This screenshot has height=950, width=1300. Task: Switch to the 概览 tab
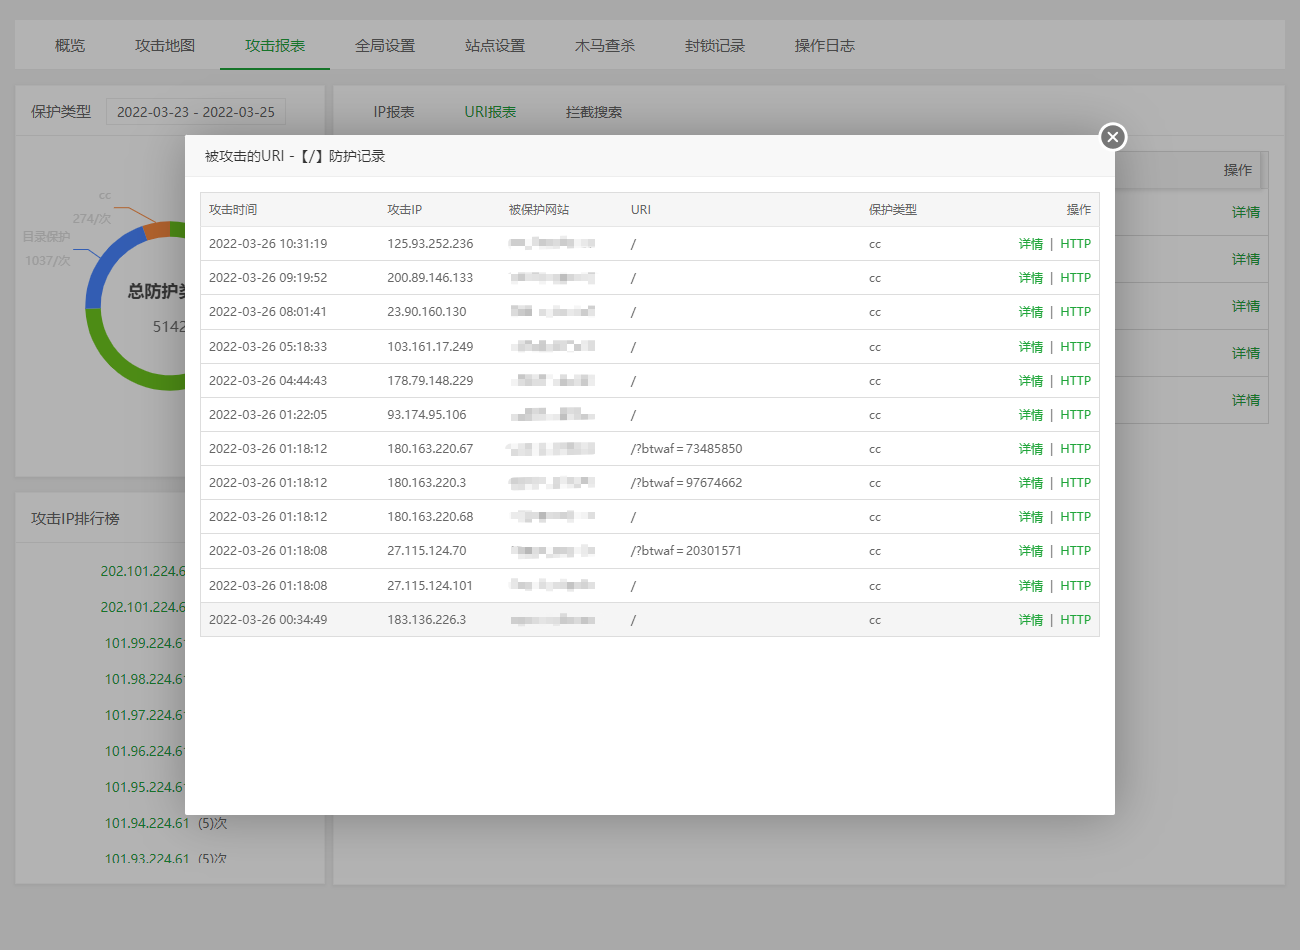pyautogui.click(x=70, y=46)
